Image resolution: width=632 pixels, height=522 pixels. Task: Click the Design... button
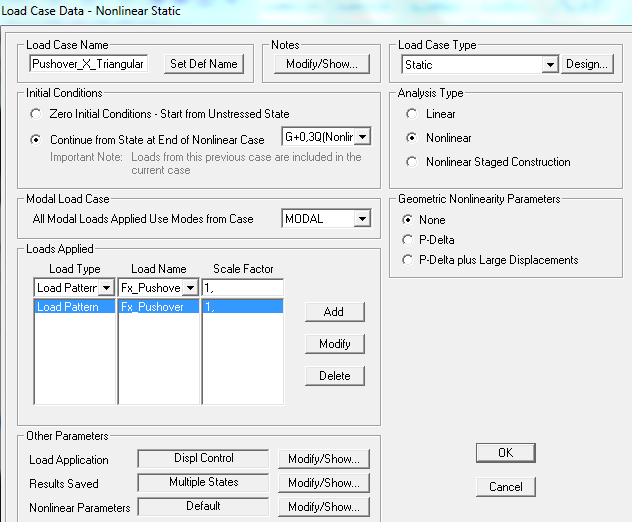tap(587, 64)
